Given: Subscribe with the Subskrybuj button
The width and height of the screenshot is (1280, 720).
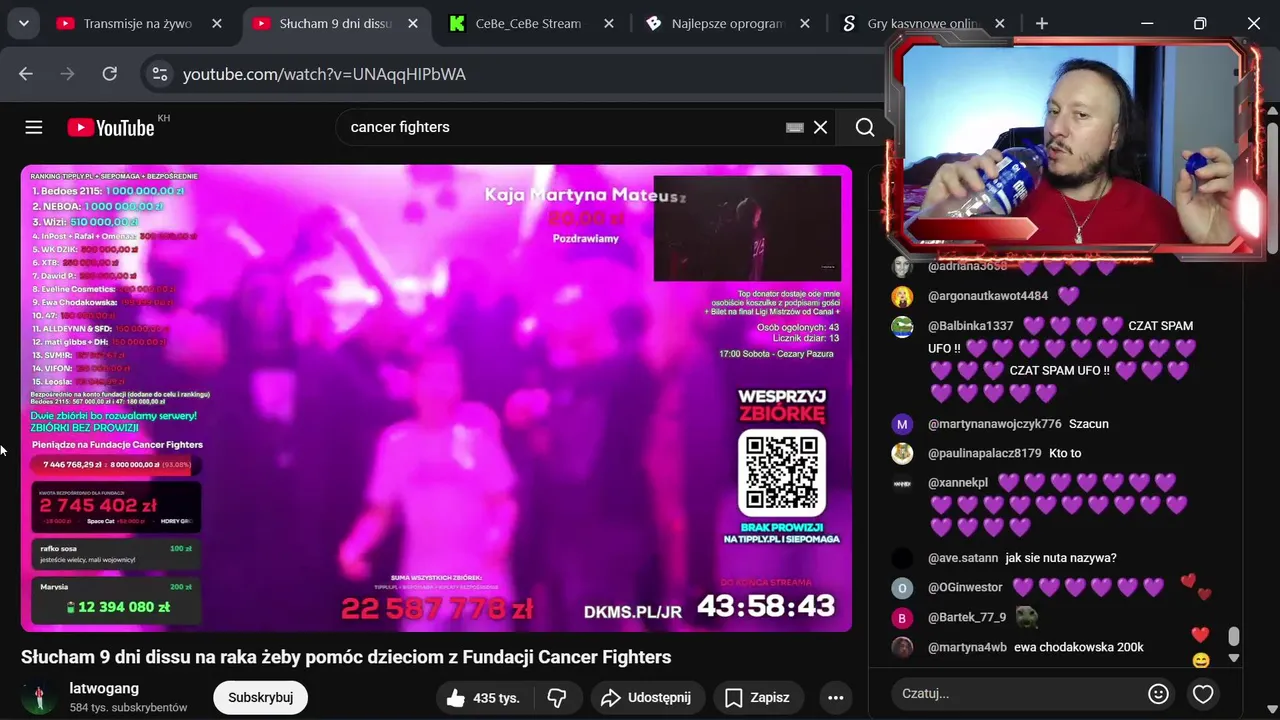Looking at the screenshot, I should click(x=260, y=697).
